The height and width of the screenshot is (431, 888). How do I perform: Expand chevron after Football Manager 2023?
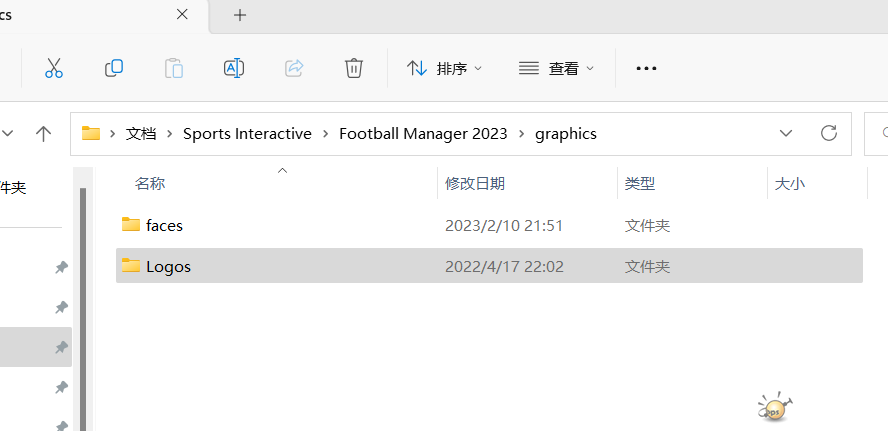point(521,134)
